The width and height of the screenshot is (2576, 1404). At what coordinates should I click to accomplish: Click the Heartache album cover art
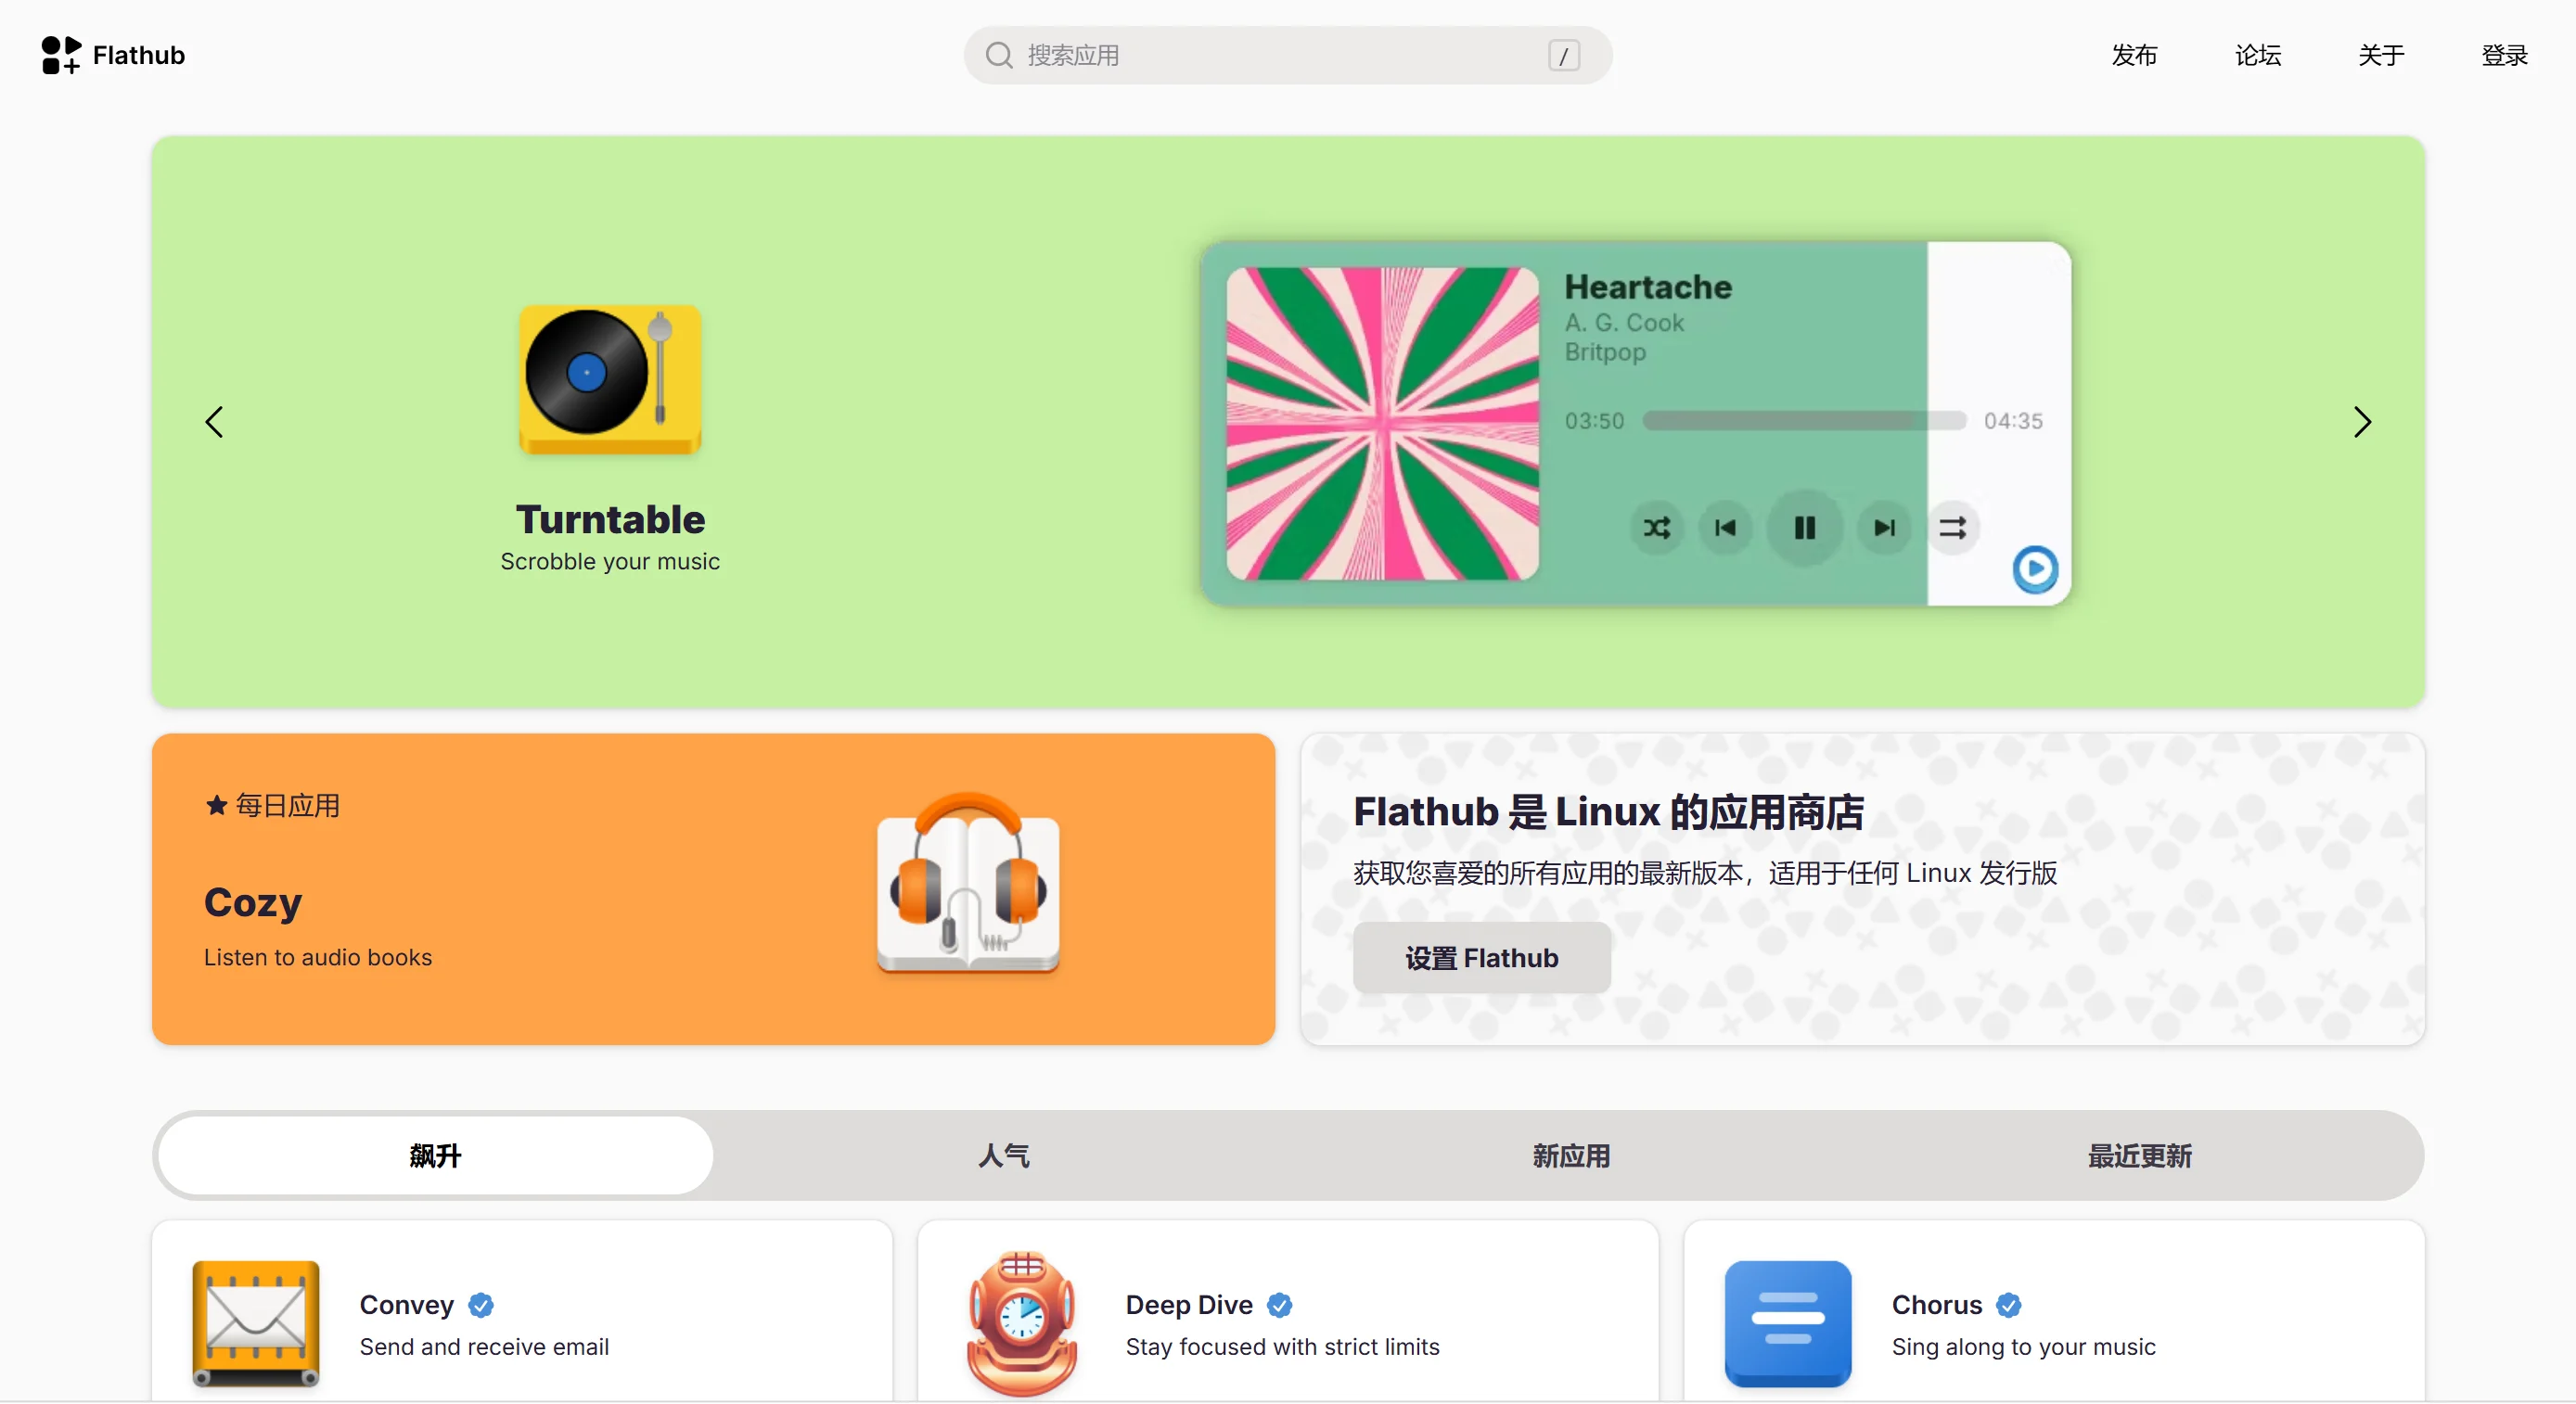(1382, 423)
